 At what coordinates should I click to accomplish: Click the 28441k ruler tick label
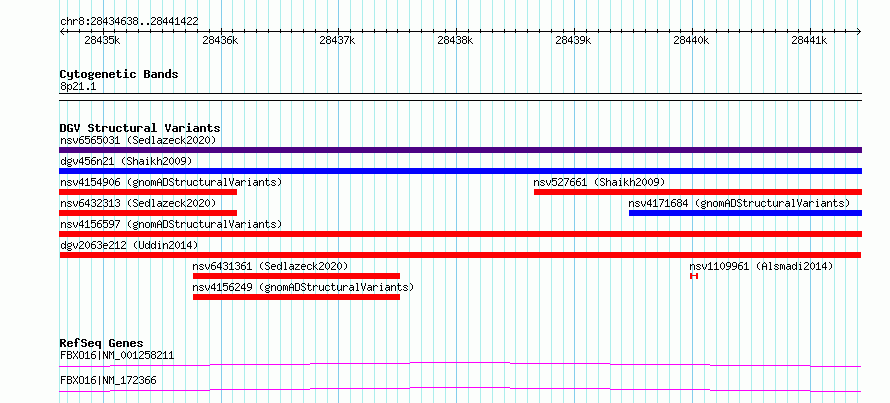[809, 40]
